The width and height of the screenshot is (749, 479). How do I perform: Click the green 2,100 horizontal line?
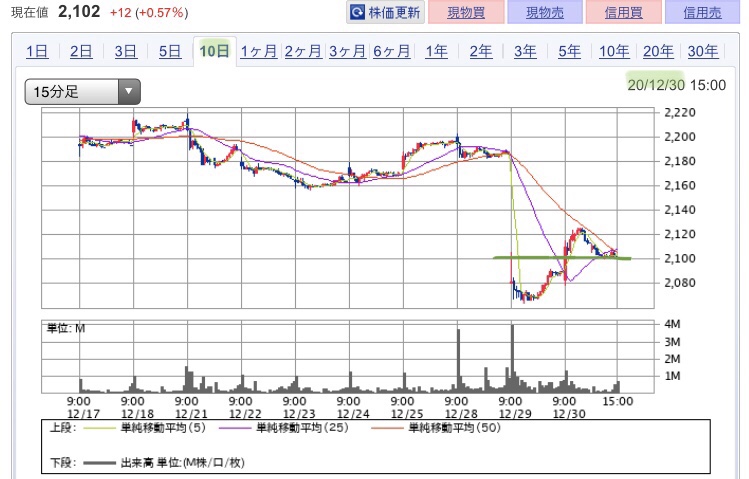coord(562,258)
